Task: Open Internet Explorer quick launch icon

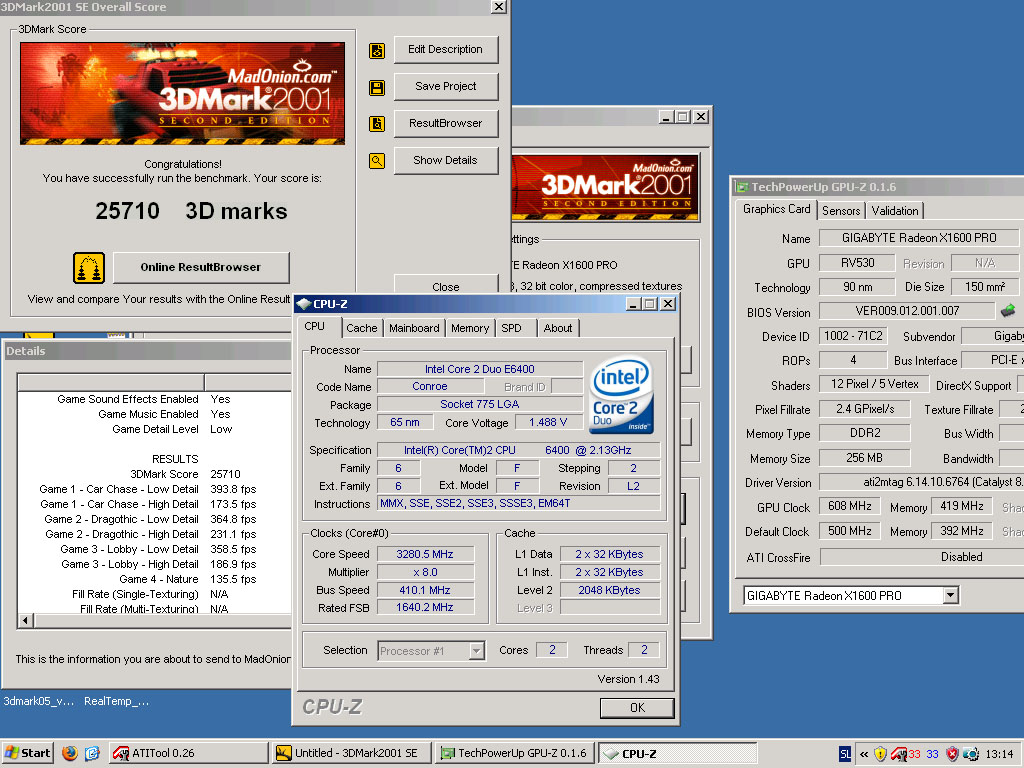Action: tap(92, 753)
